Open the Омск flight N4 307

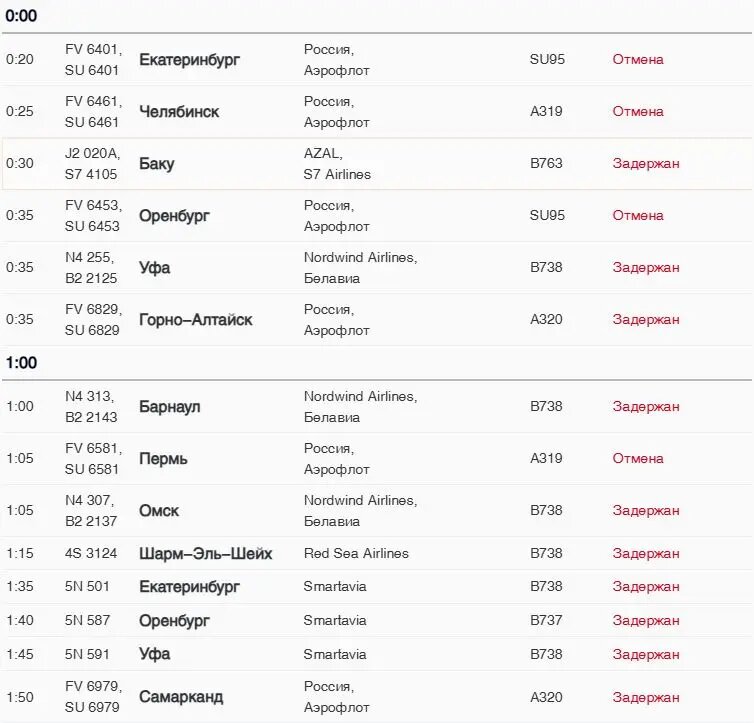point(377,511)
